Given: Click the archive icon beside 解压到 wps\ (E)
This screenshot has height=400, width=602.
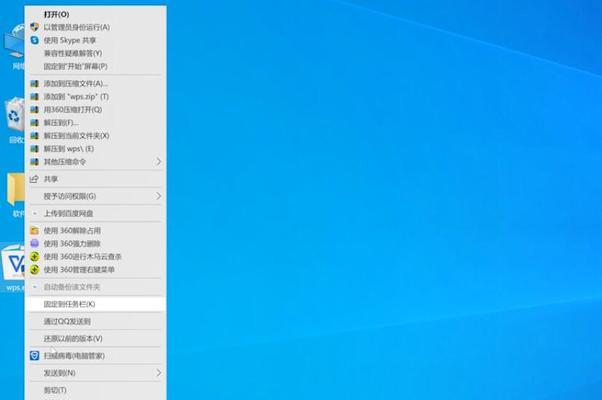Looking at the screenshot, I should point(35,149).
